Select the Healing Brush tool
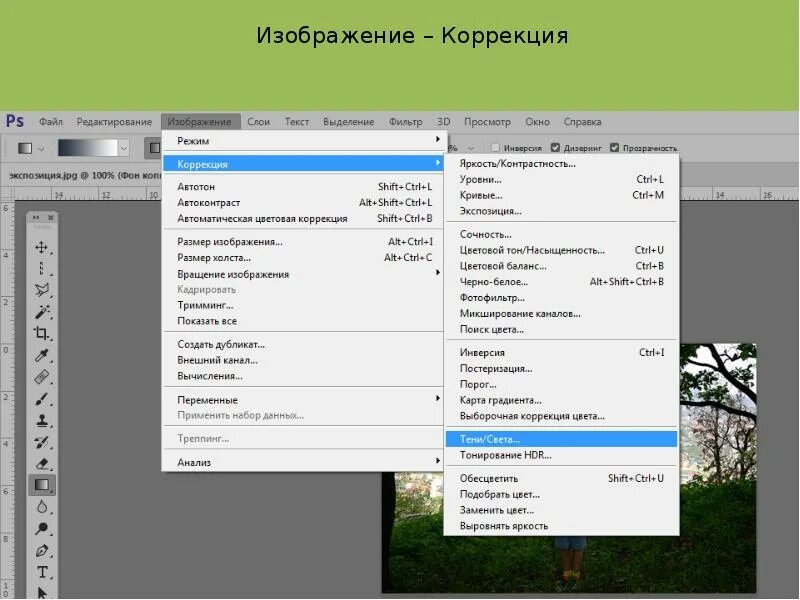 click(x=41, y=377)
